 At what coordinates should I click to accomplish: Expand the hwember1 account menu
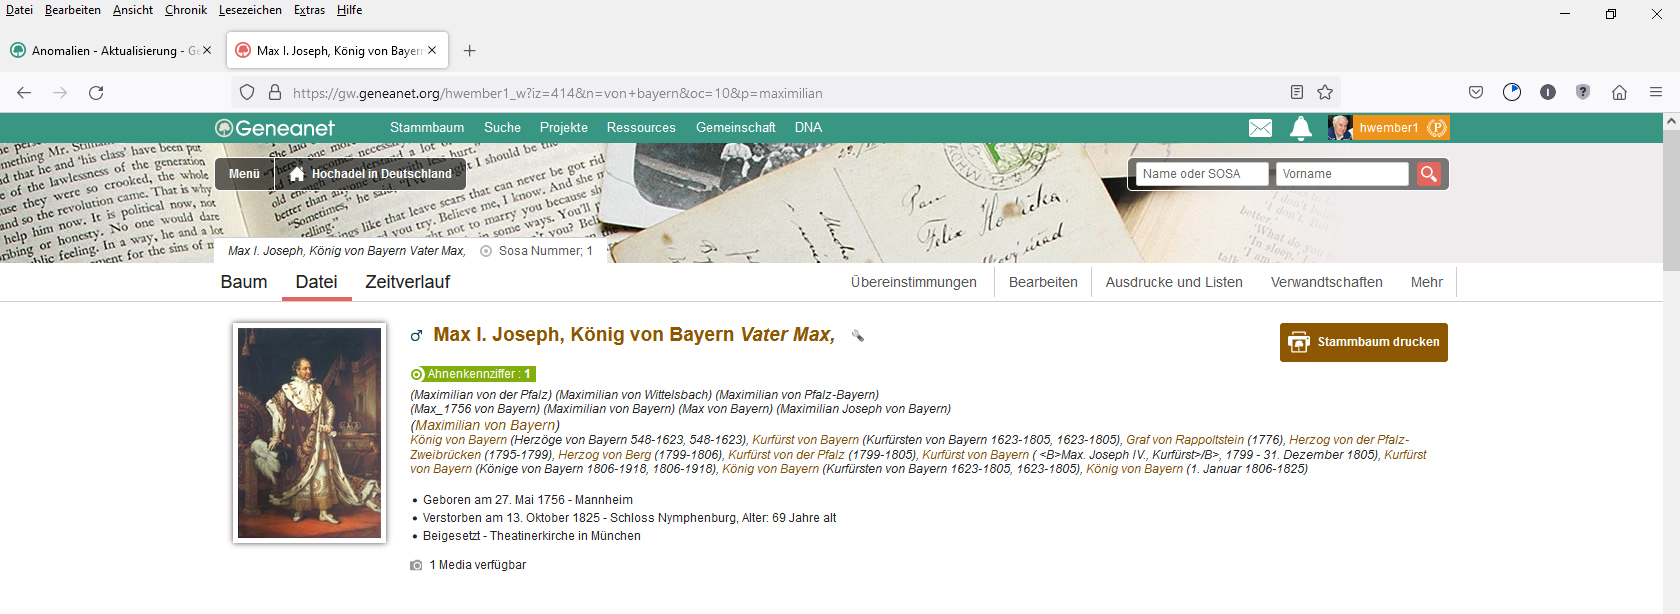[x=1388, y=128]
